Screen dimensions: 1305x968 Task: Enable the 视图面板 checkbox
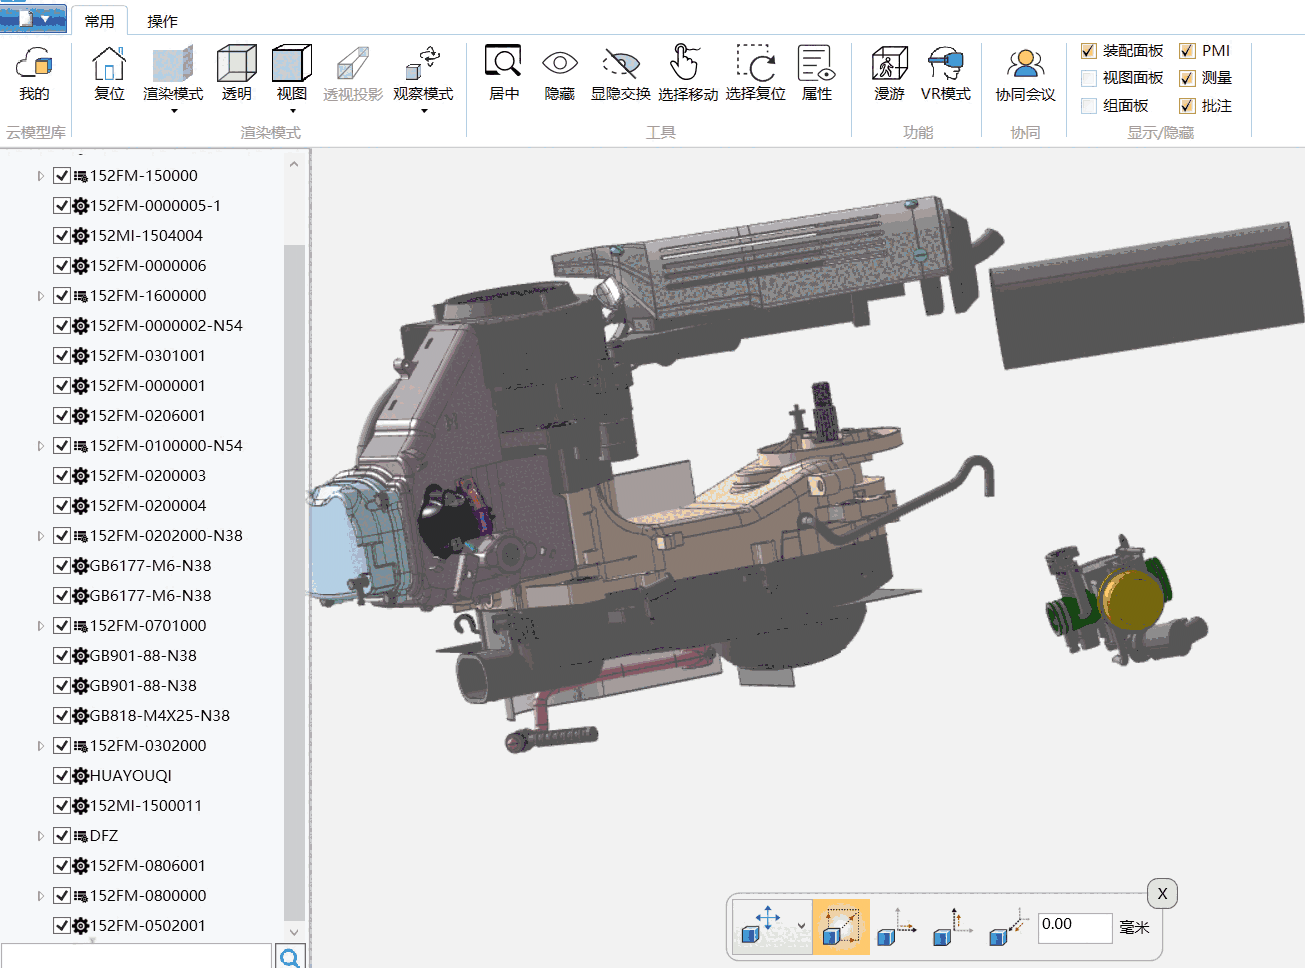tap(1089, 78)
